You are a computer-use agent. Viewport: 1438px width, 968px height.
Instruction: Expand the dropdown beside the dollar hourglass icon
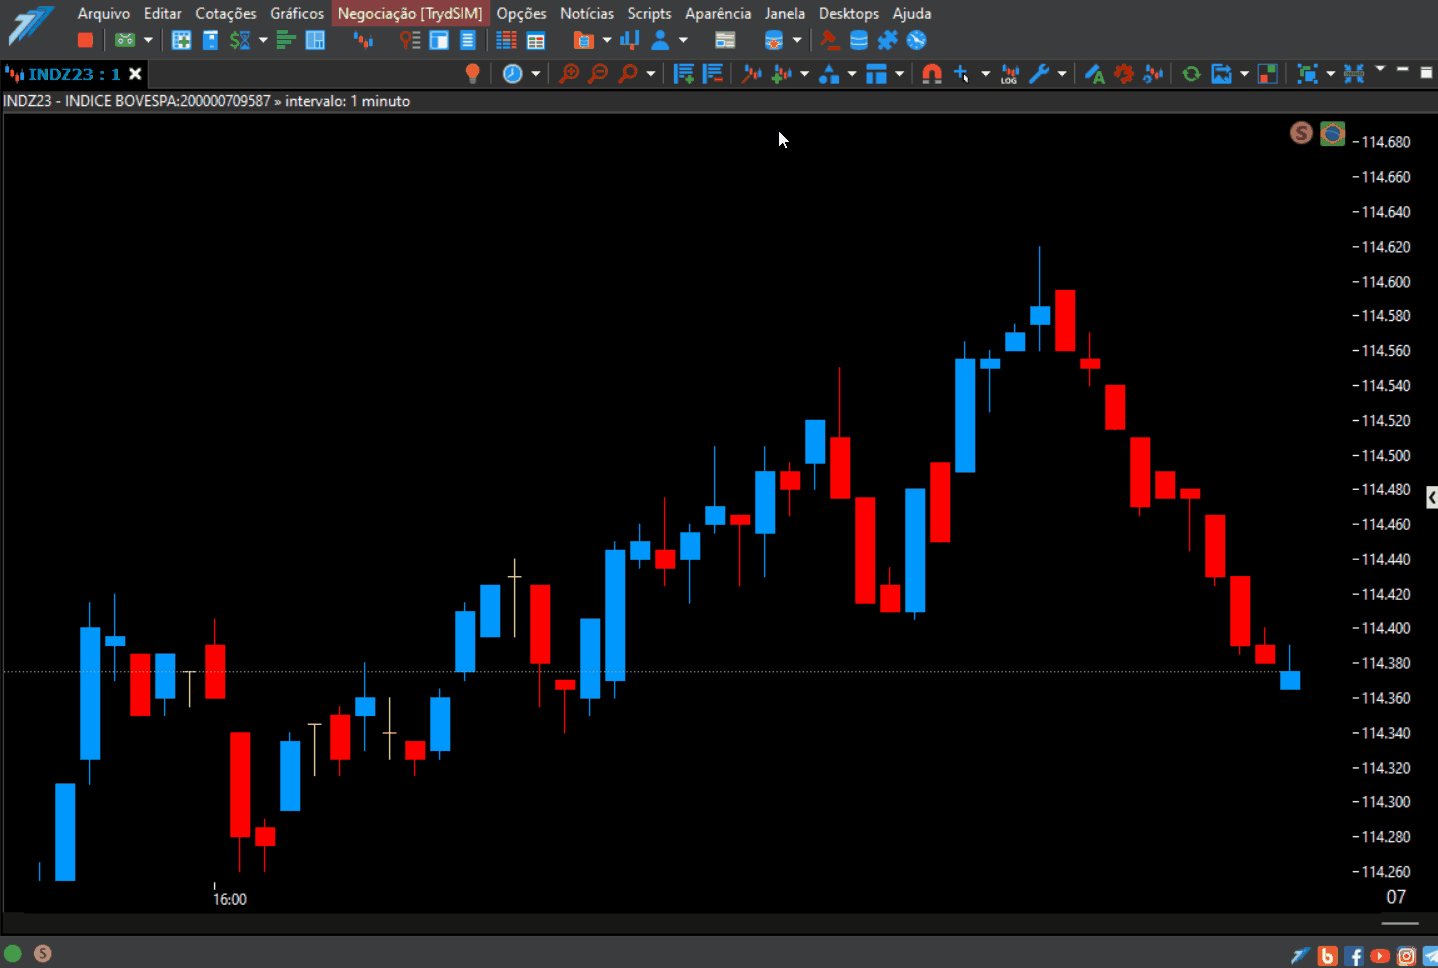click(x=263, y=40)
